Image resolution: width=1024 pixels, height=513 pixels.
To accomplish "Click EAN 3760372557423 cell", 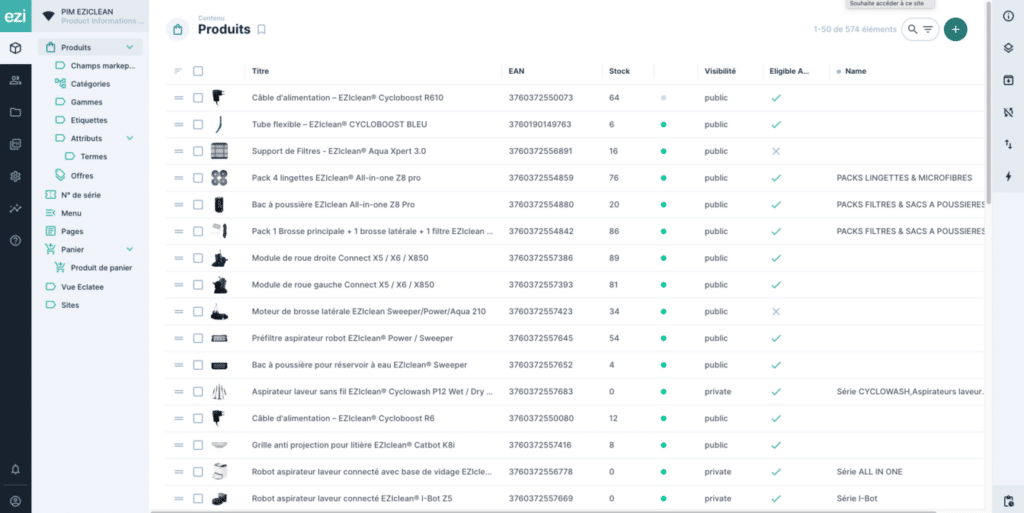I will point(541,311).
